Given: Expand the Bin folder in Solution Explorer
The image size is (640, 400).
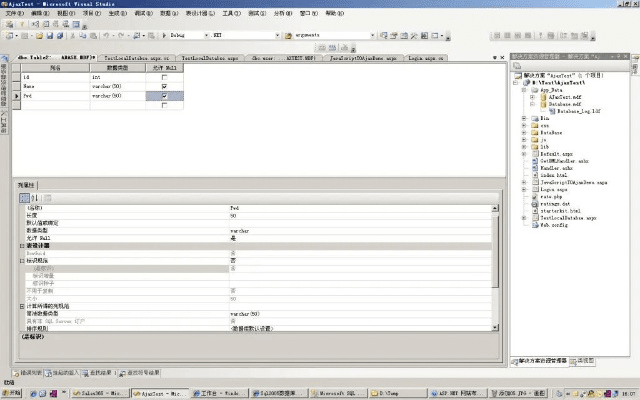Looking at the screenshot, I should click(x=524, y=117).
